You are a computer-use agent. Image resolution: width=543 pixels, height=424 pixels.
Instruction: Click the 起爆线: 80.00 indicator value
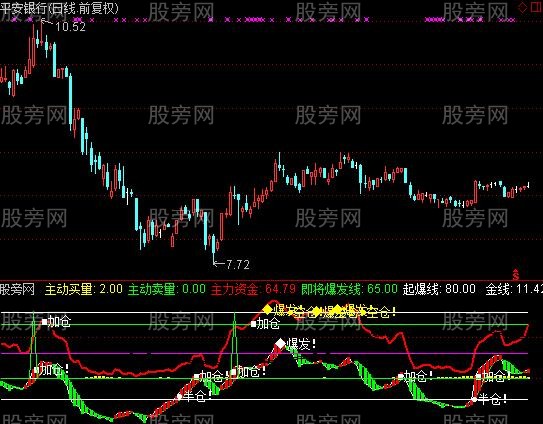[x=439, y=289]
